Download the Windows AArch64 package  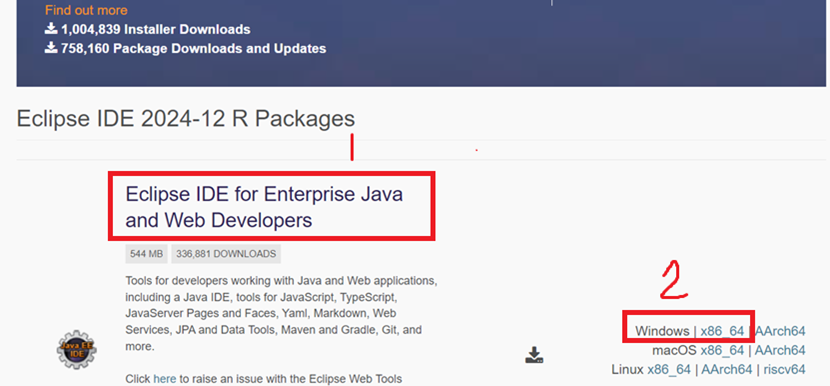[x=780, y=331]
